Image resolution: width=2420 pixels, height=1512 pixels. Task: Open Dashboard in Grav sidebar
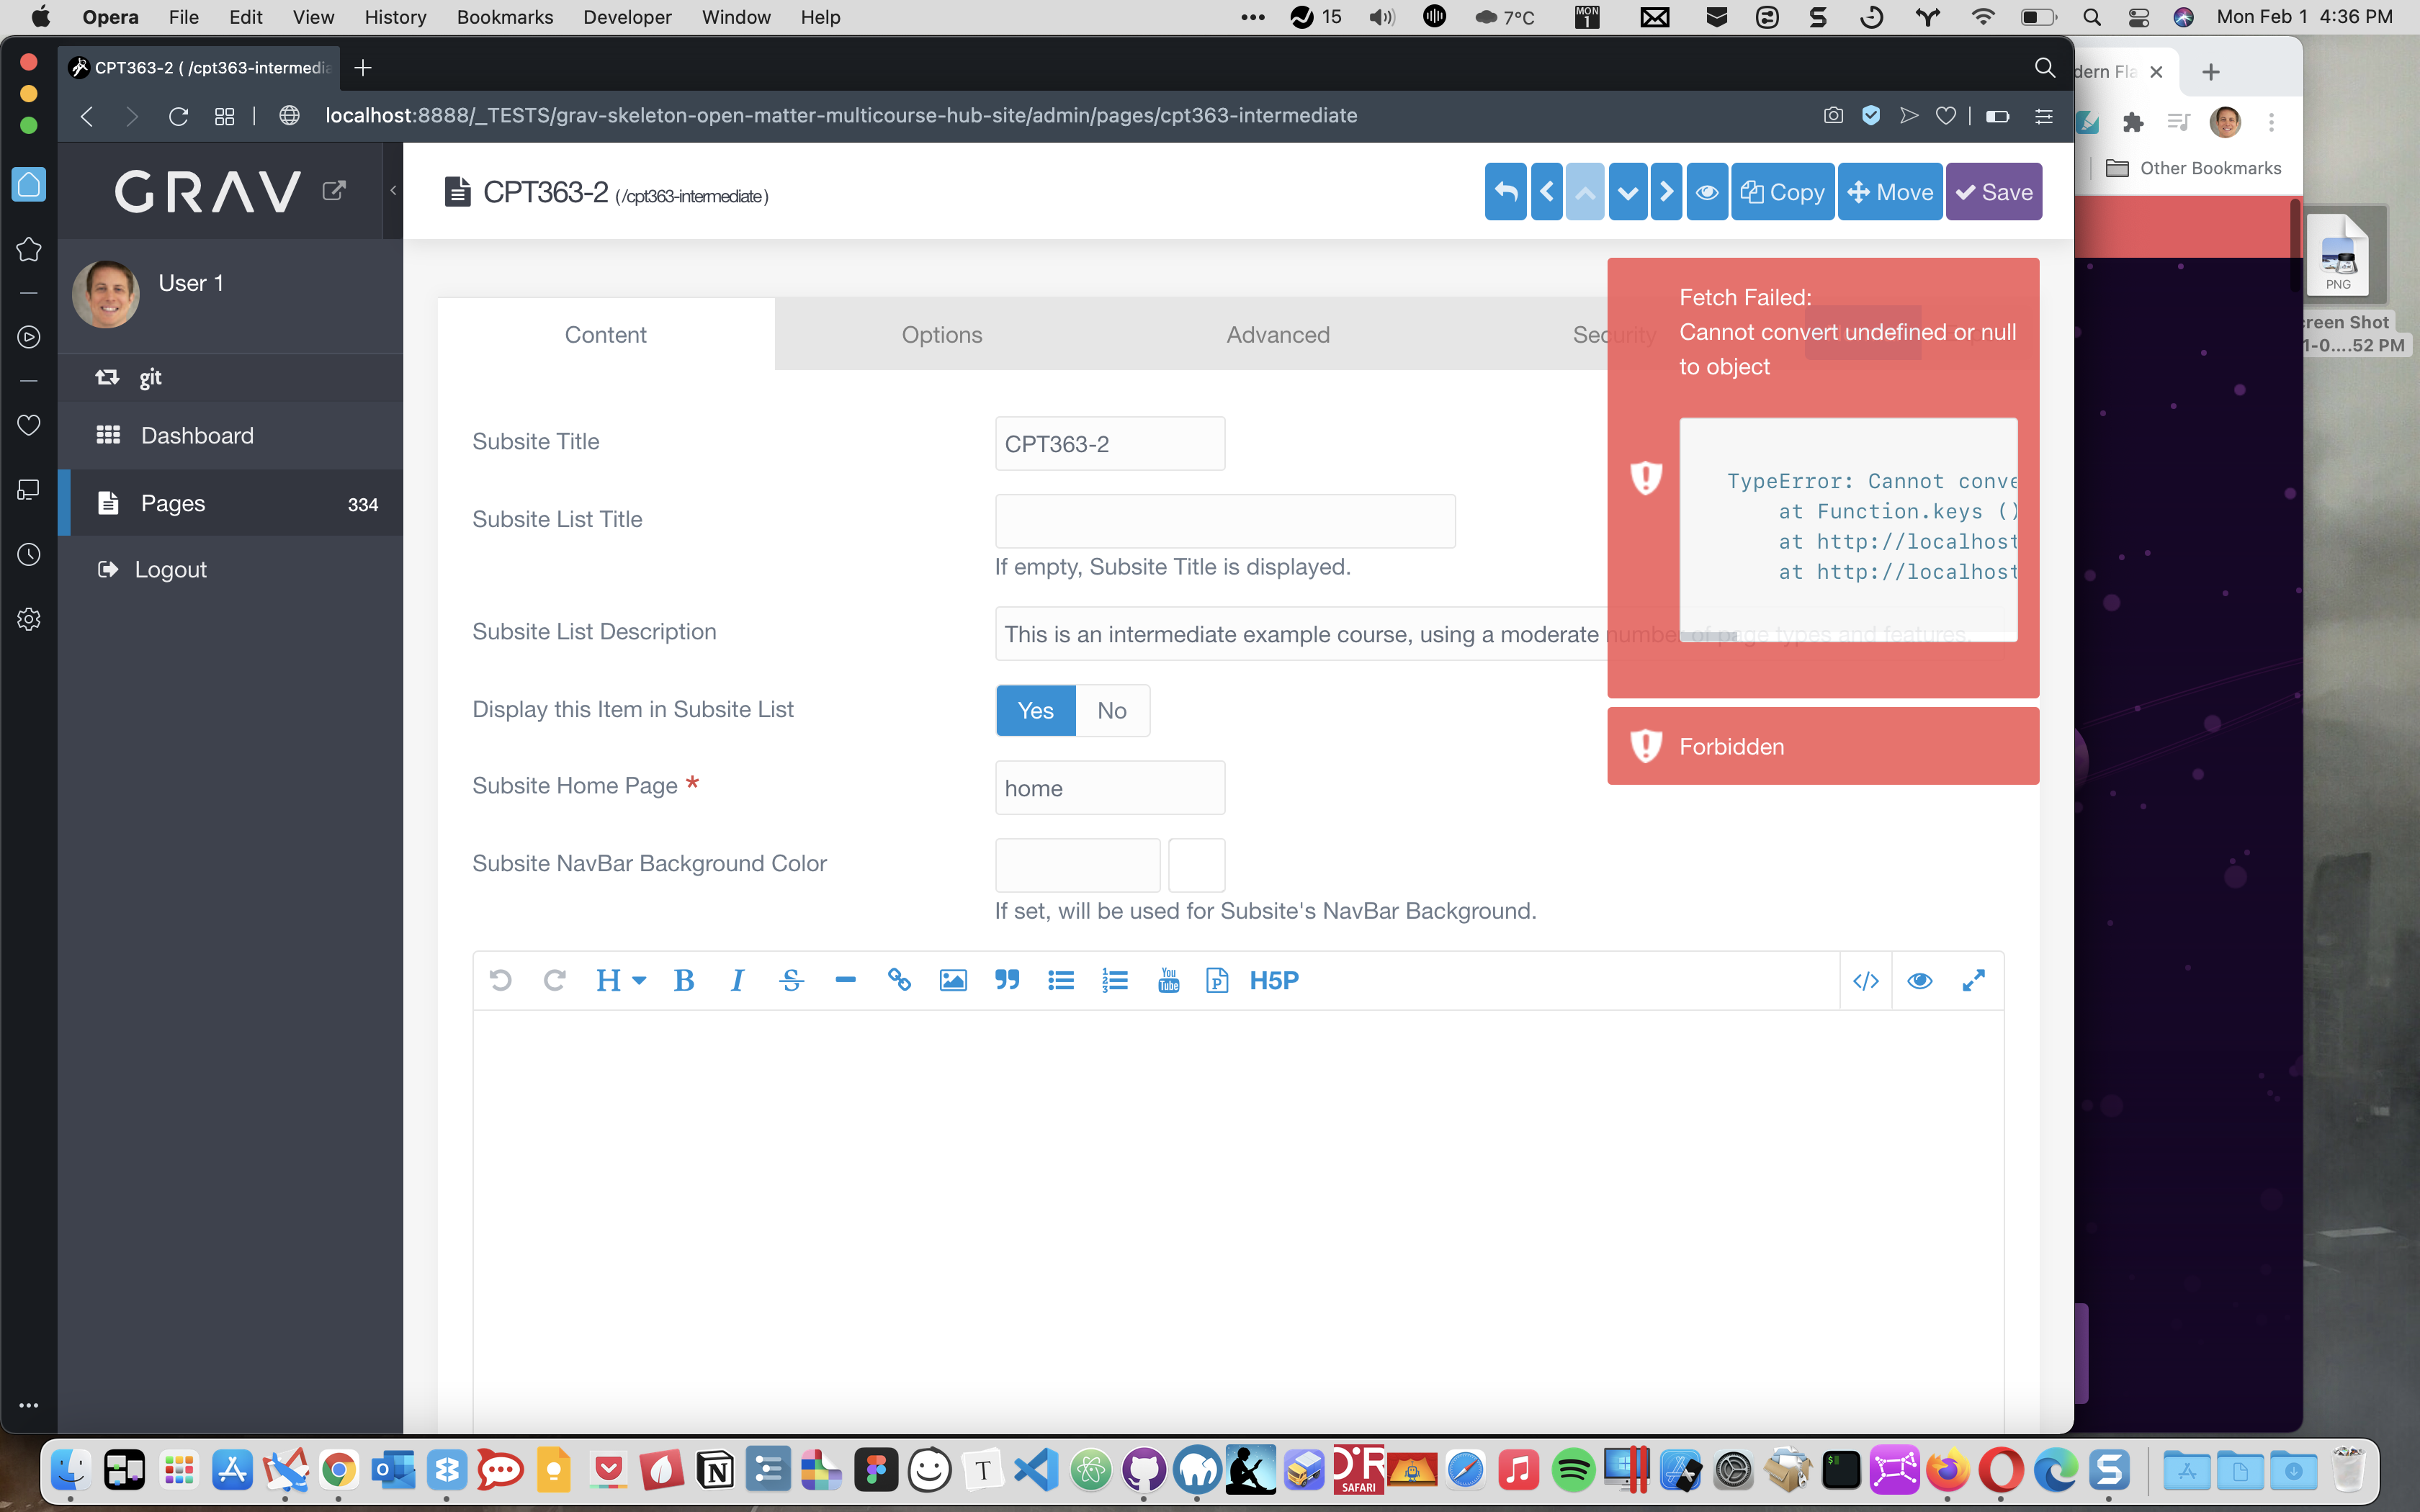click(x=230, y=435)
